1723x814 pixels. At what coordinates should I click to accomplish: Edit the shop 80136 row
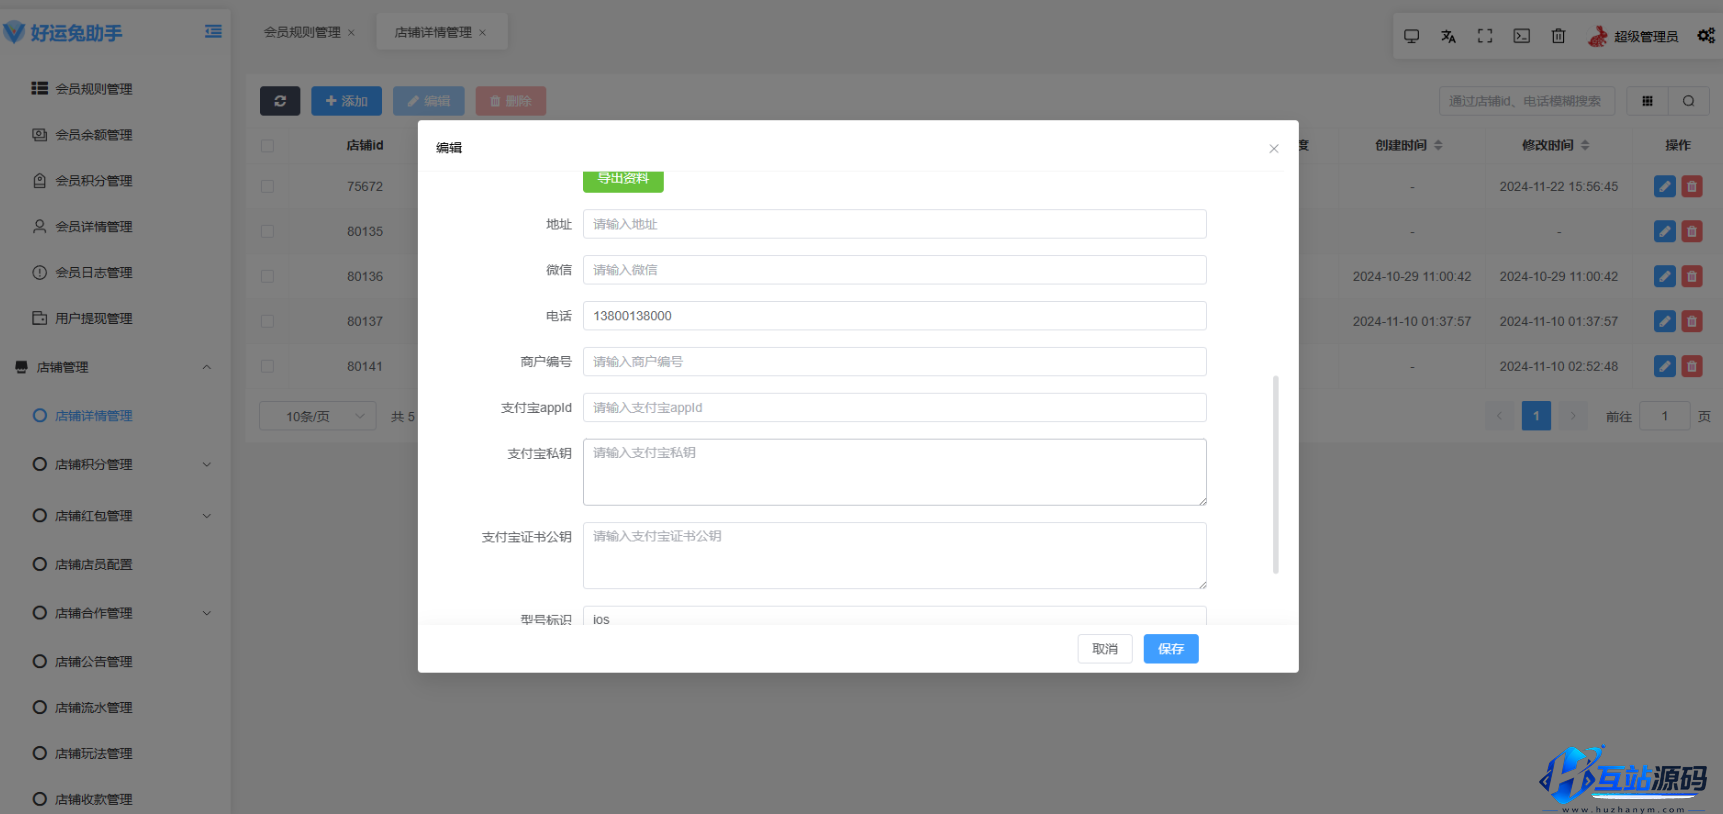point(1664,276)
